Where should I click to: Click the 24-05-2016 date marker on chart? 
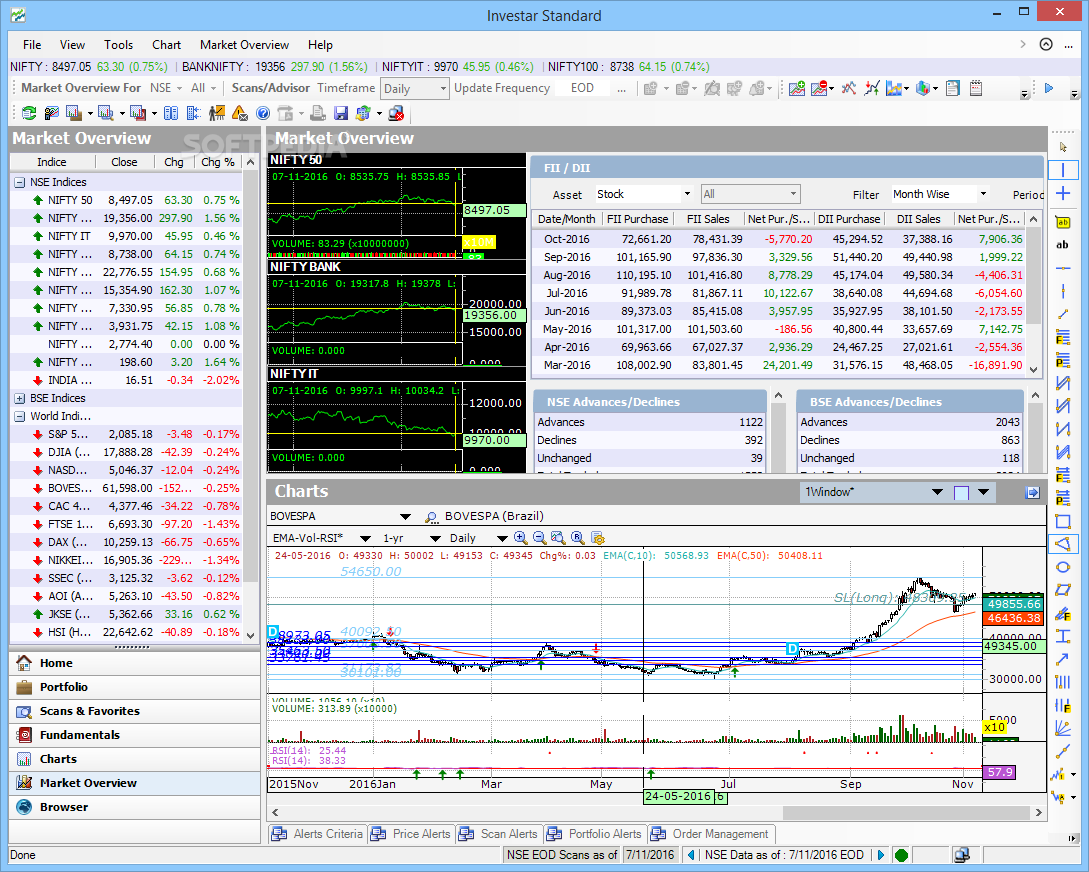[678, 797]
